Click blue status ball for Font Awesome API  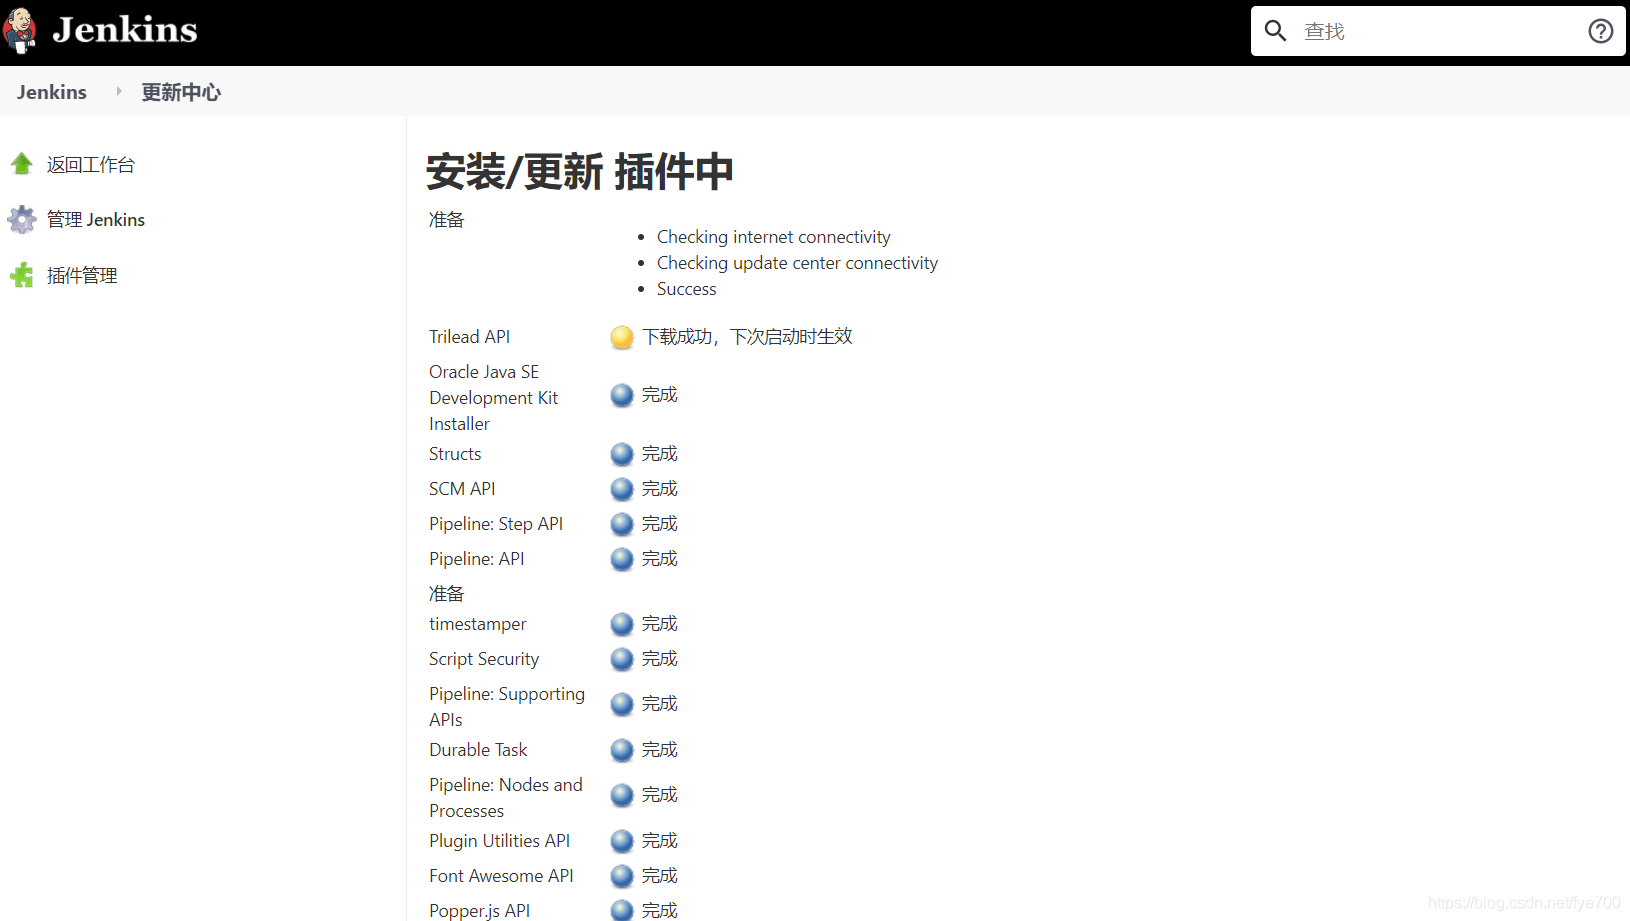(x=622, y=877)
